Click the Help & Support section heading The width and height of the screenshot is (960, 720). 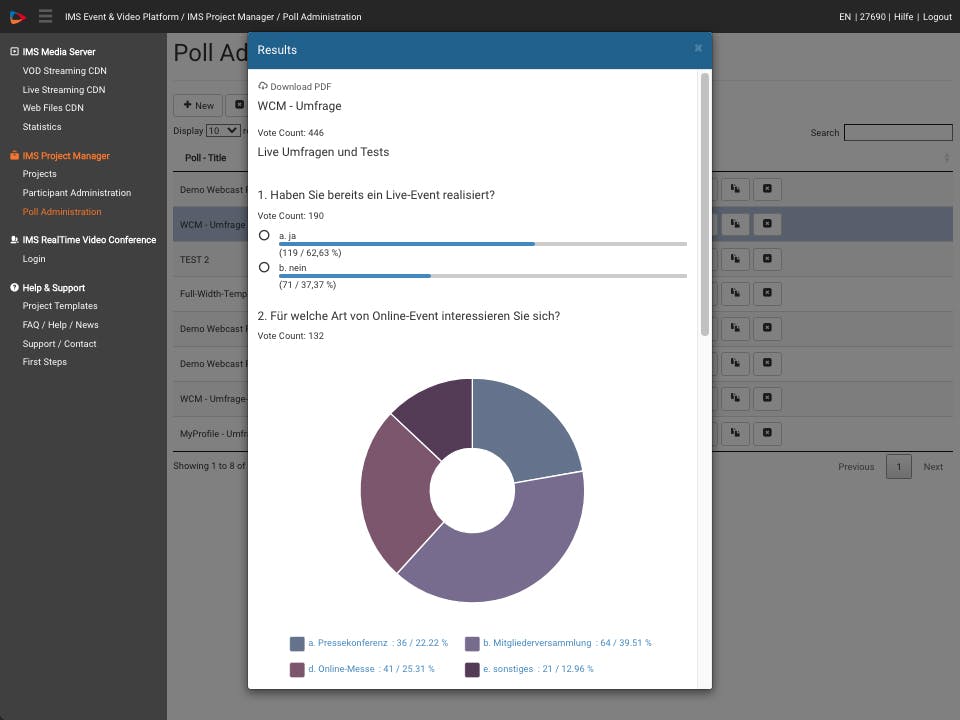click(x=54, y=288)
